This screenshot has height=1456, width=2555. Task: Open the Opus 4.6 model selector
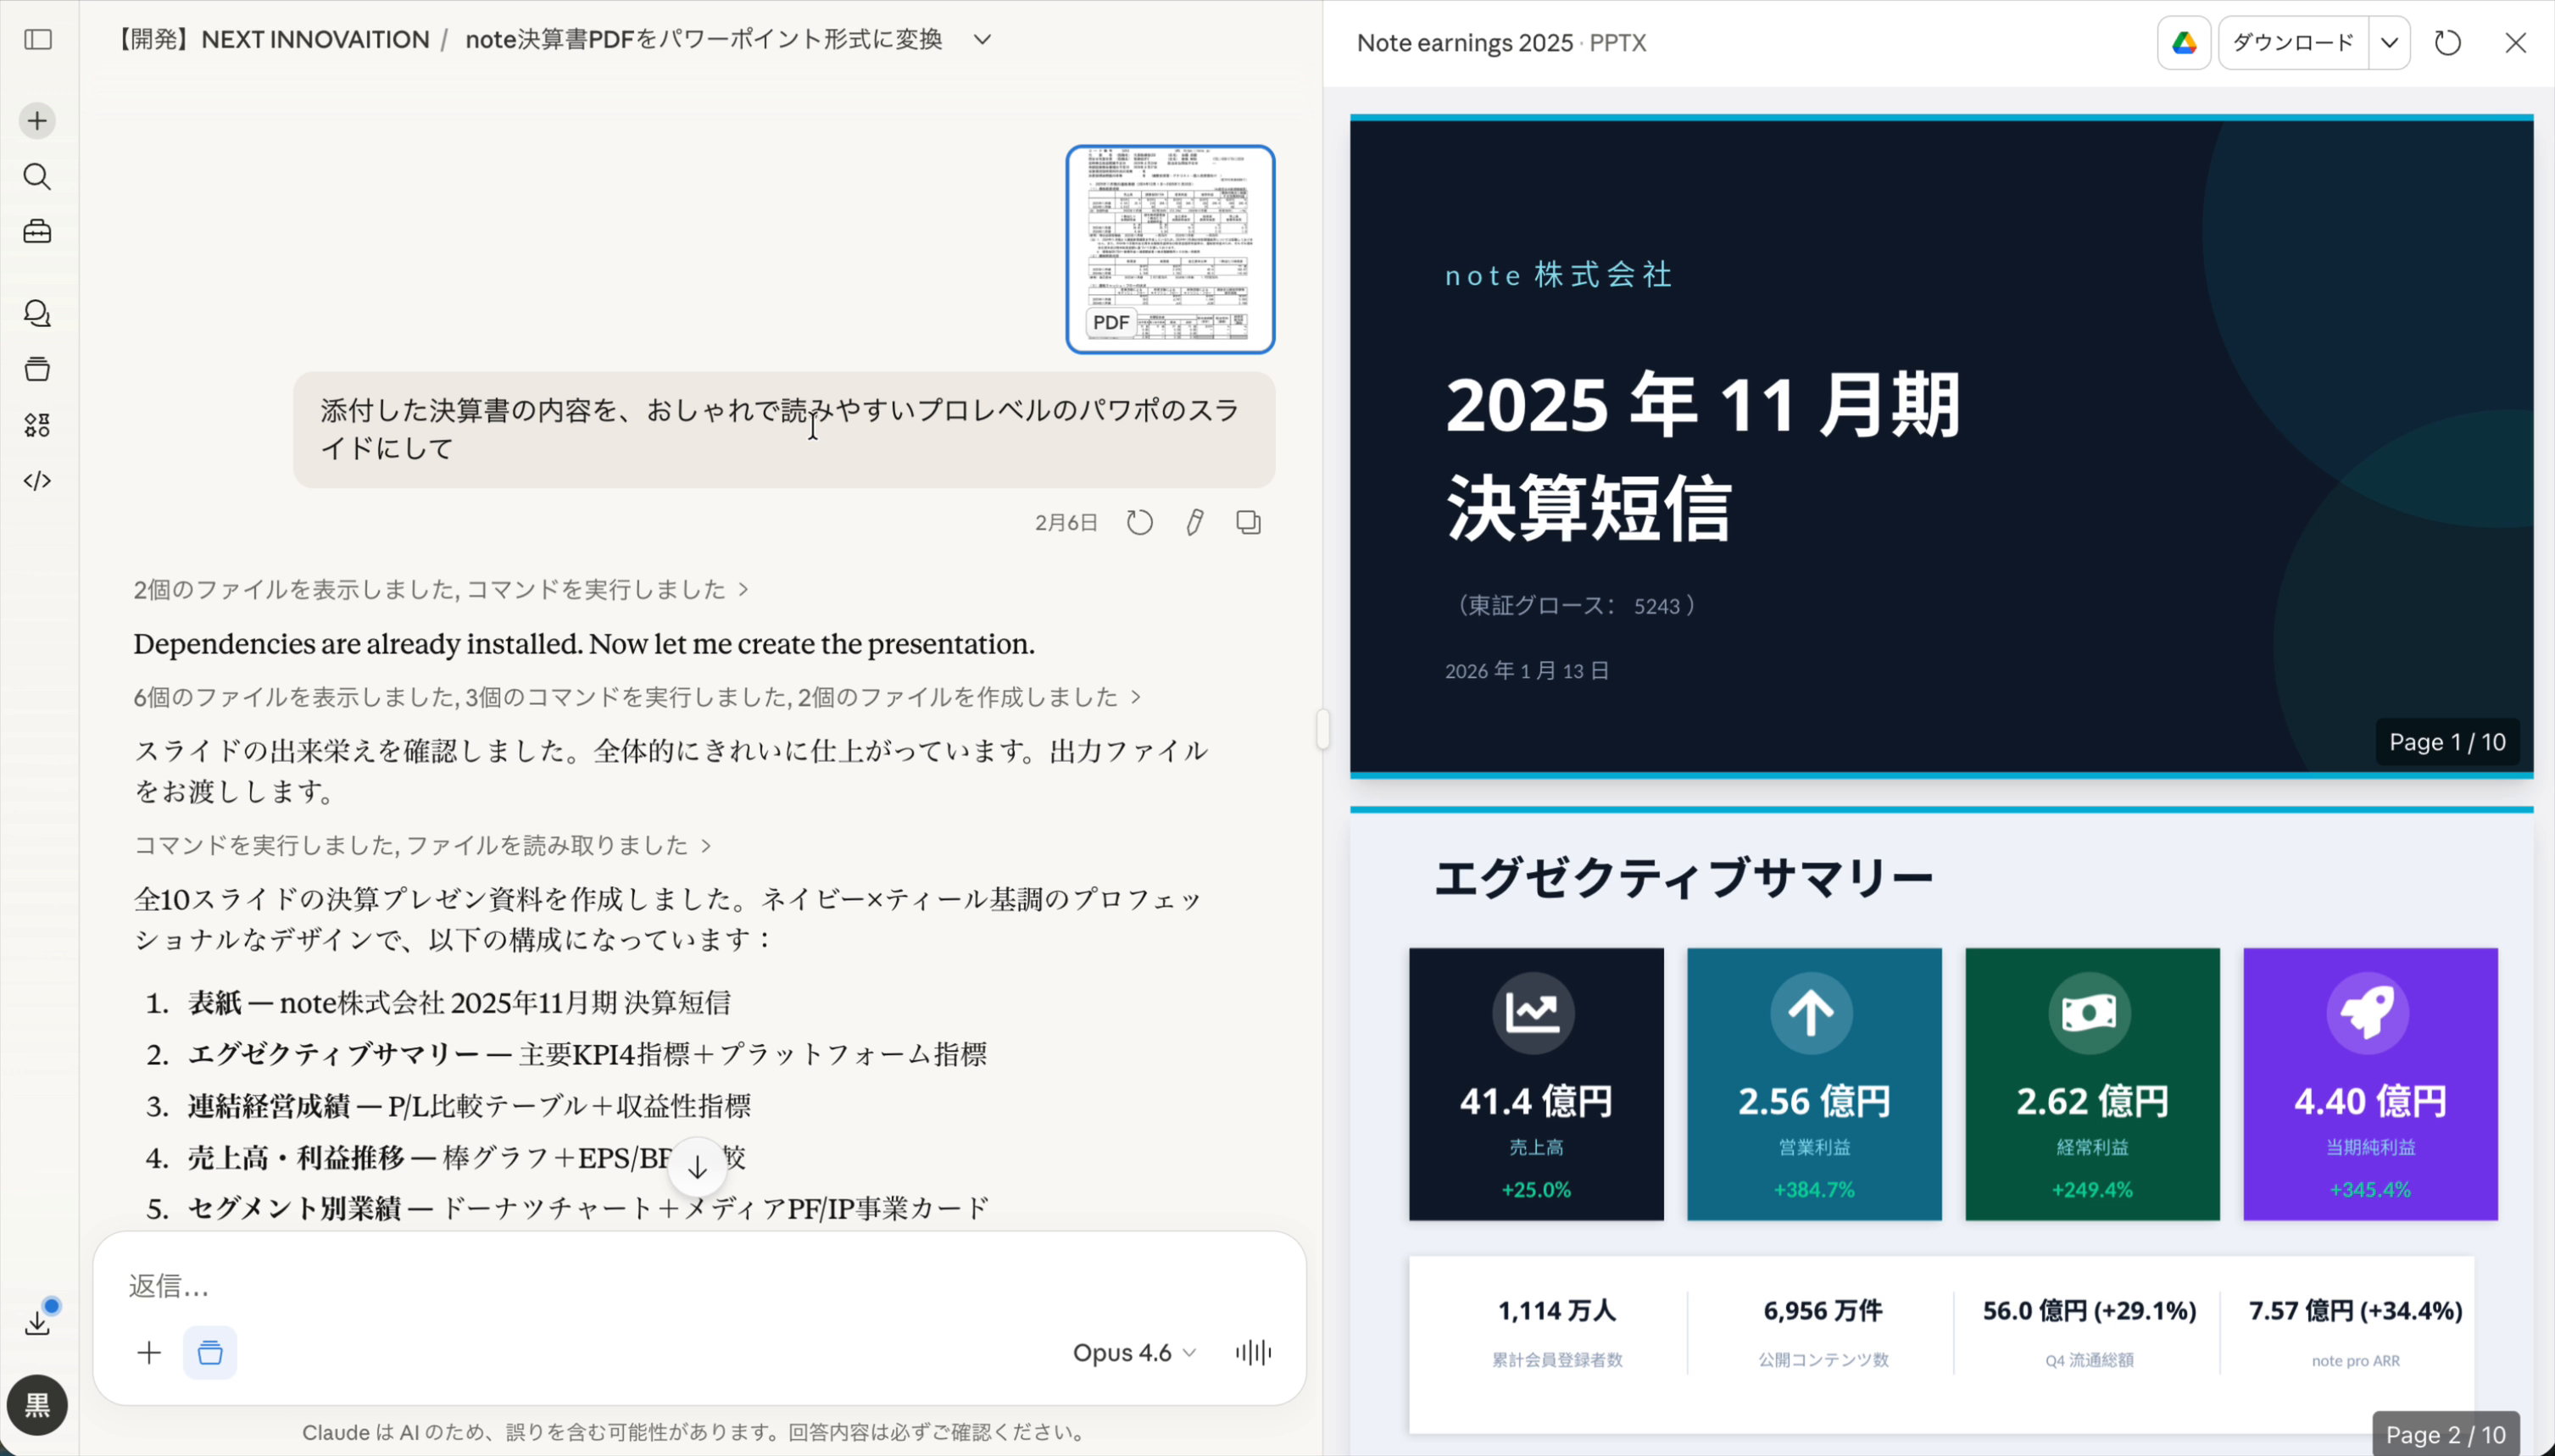(x=1133, y=1352)
